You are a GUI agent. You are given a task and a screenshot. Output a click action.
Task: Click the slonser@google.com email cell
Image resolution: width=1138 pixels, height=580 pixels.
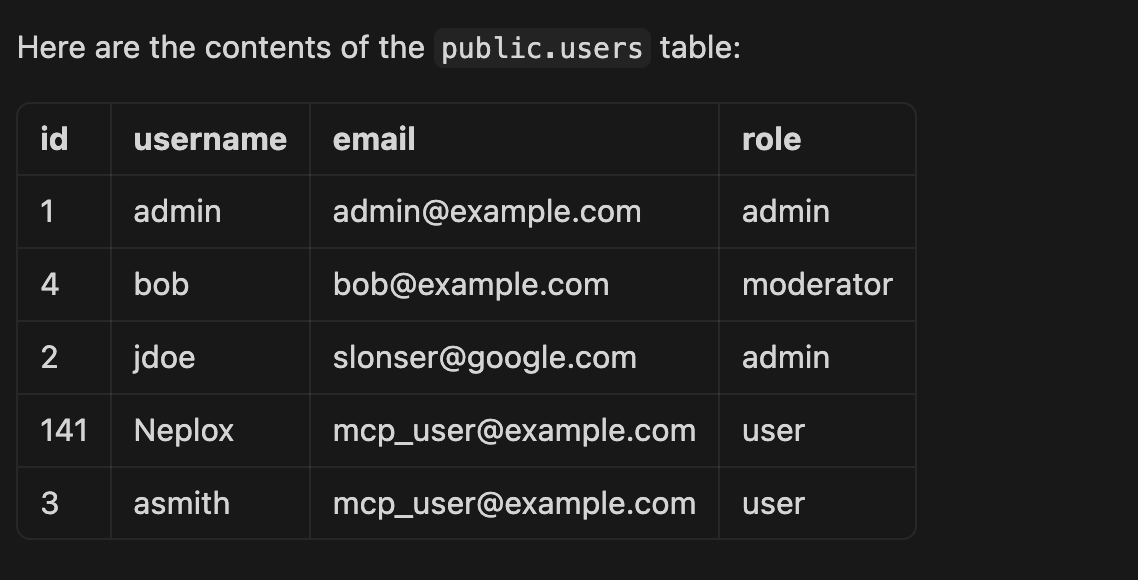pos(485,358)
